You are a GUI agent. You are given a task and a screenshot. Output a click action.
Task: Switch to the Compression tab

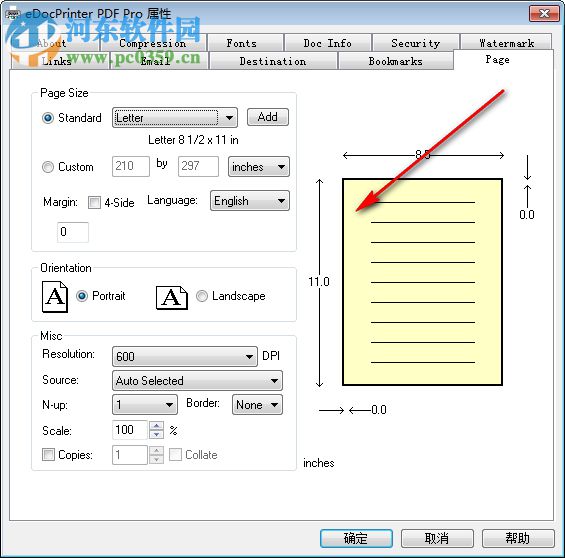(x=153, y=43)
